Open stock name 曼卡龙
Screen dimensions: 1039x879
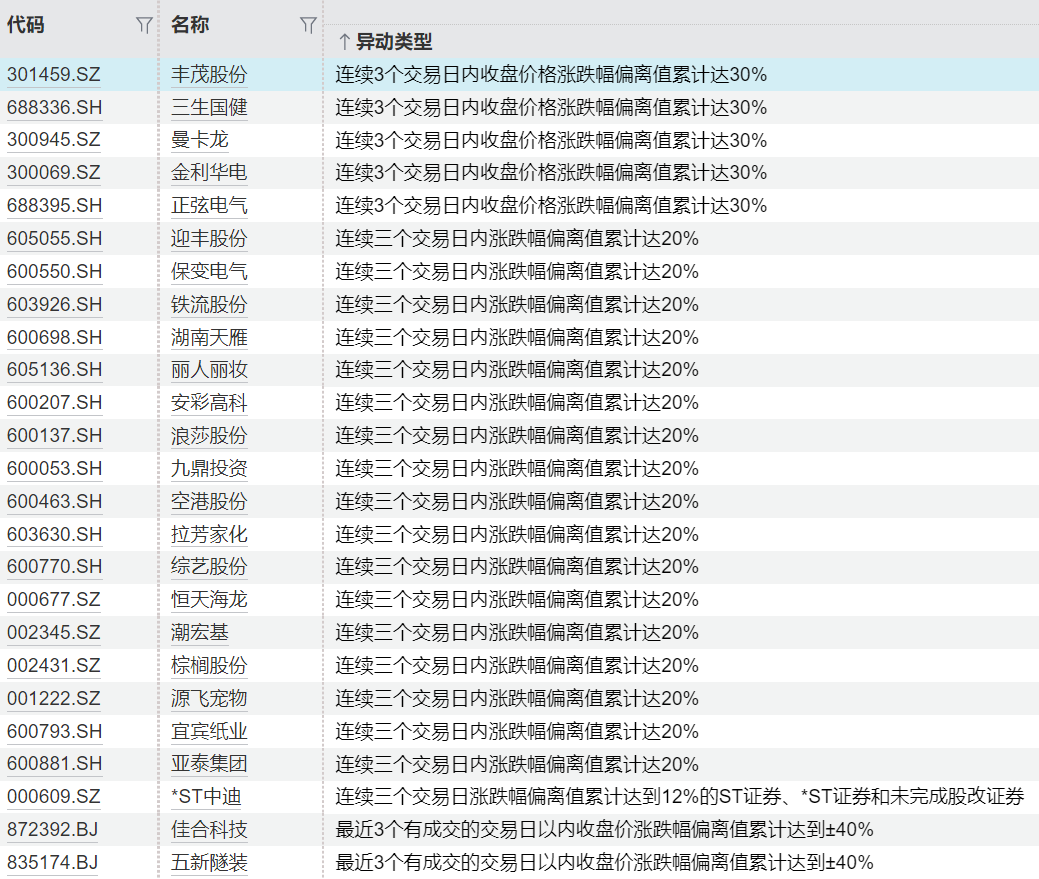199,140
